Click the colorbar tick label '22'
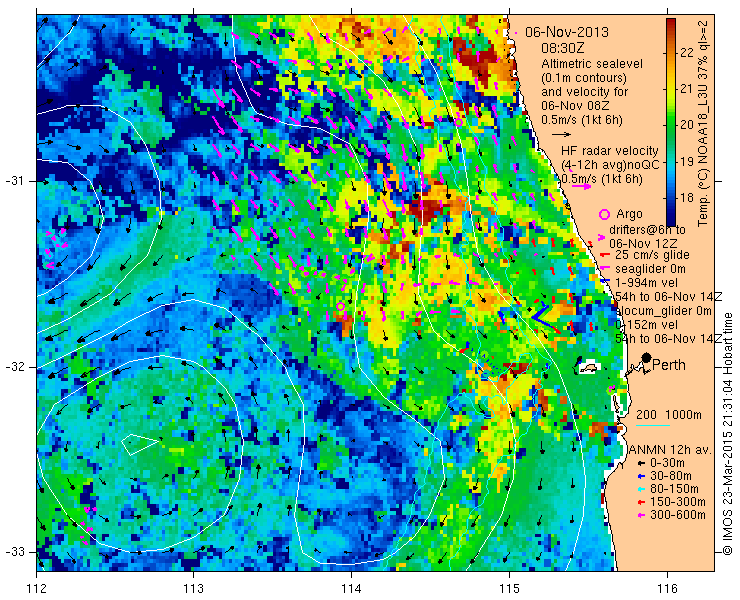Image resolution: width=740 pixels, height=600 pixels. coord(687,52)
